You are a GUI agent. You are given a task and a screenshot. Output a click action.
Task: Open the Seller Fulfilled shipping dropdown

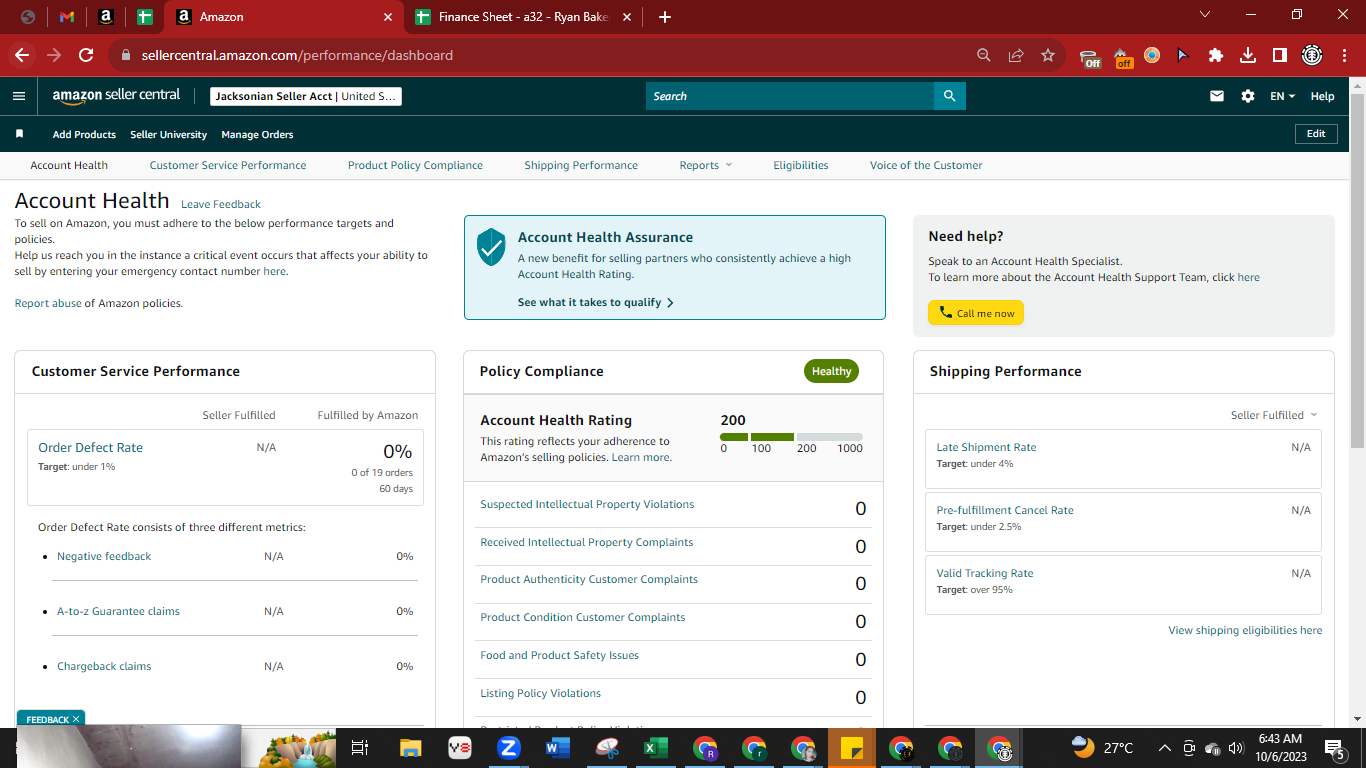[1274, 415]
